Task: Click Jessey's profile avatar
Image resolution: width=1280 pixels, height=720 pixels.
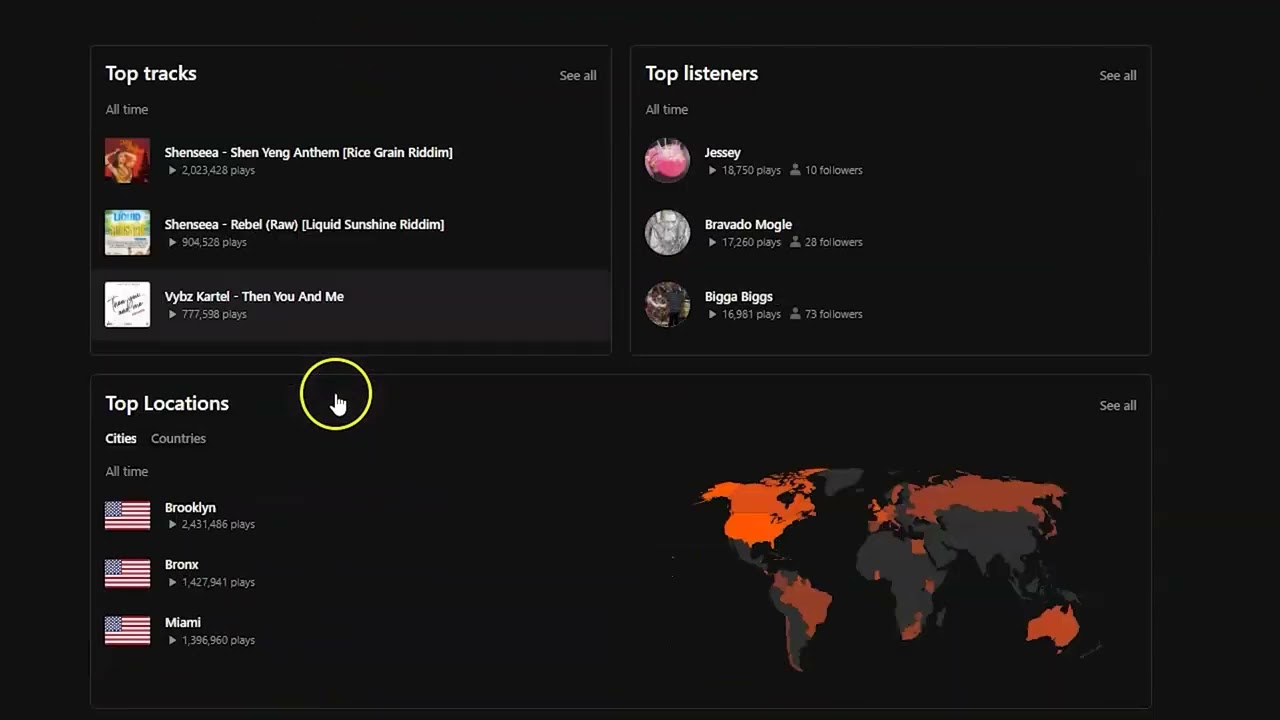Action: click(x=667, y=160)
